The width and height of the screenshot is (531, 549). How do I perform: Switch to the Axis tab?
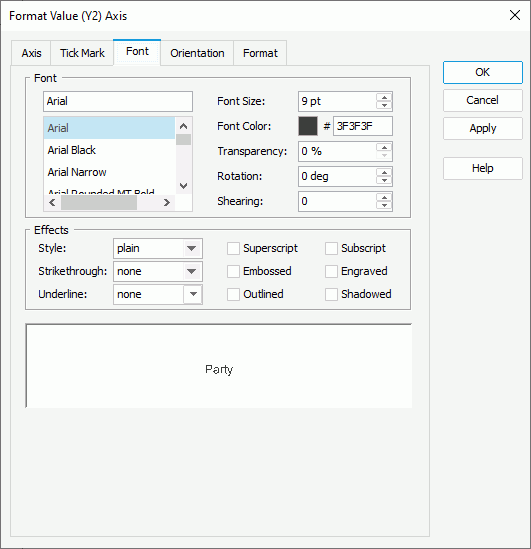(31, 53)
